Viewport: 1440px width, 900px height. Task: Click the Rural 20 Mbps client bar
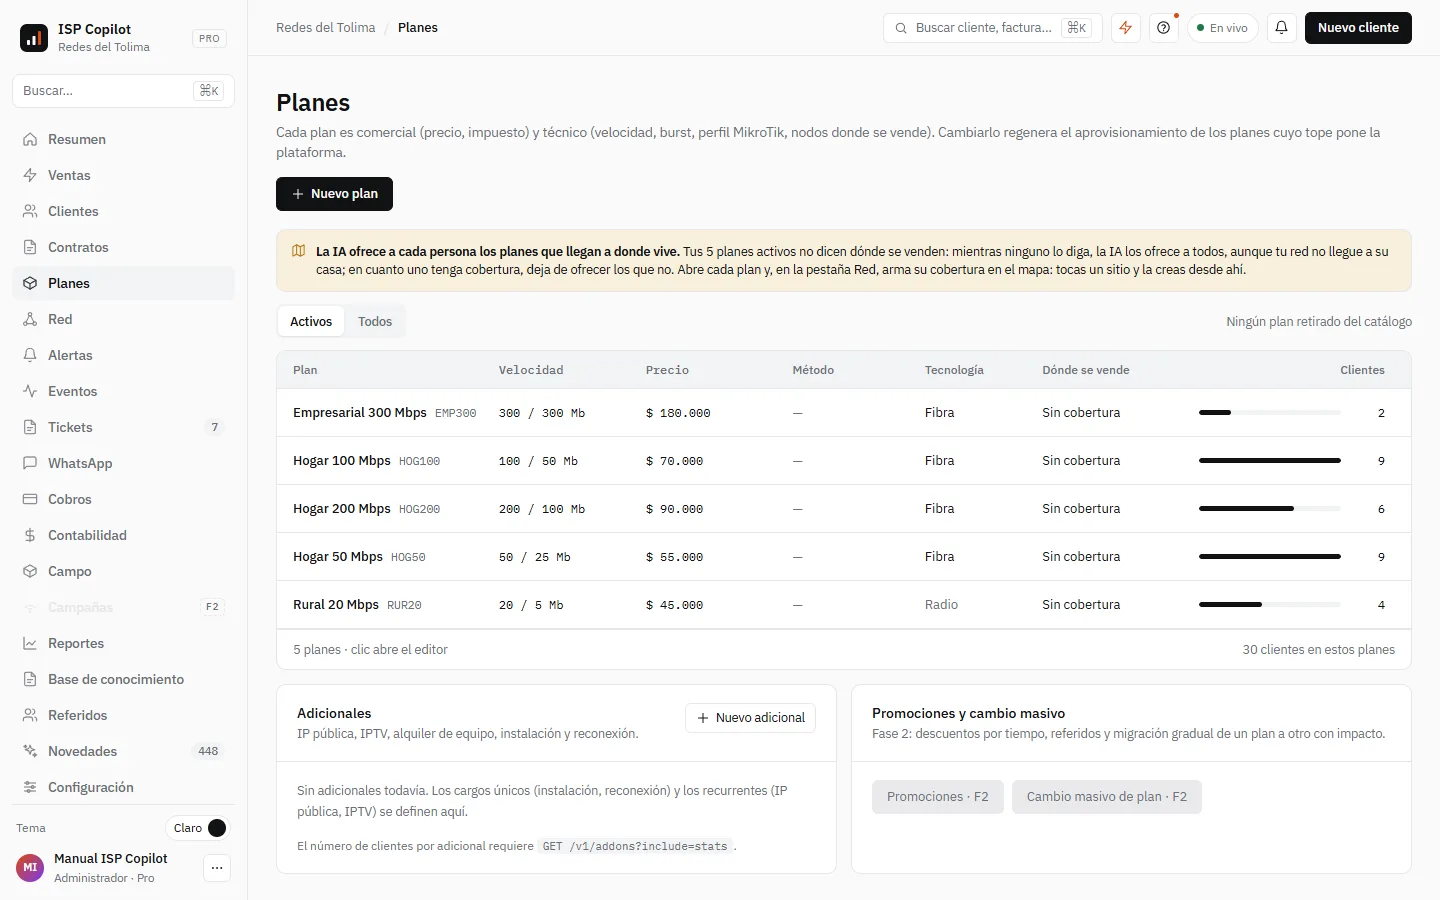(1269, 605)
